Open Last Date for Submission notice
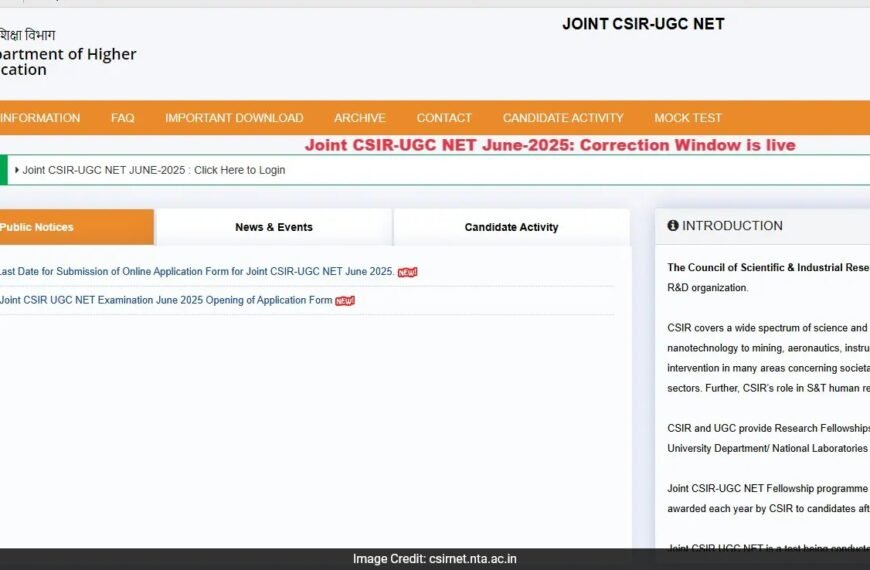Viewport: 870px width, 570px height. (197, 271)
